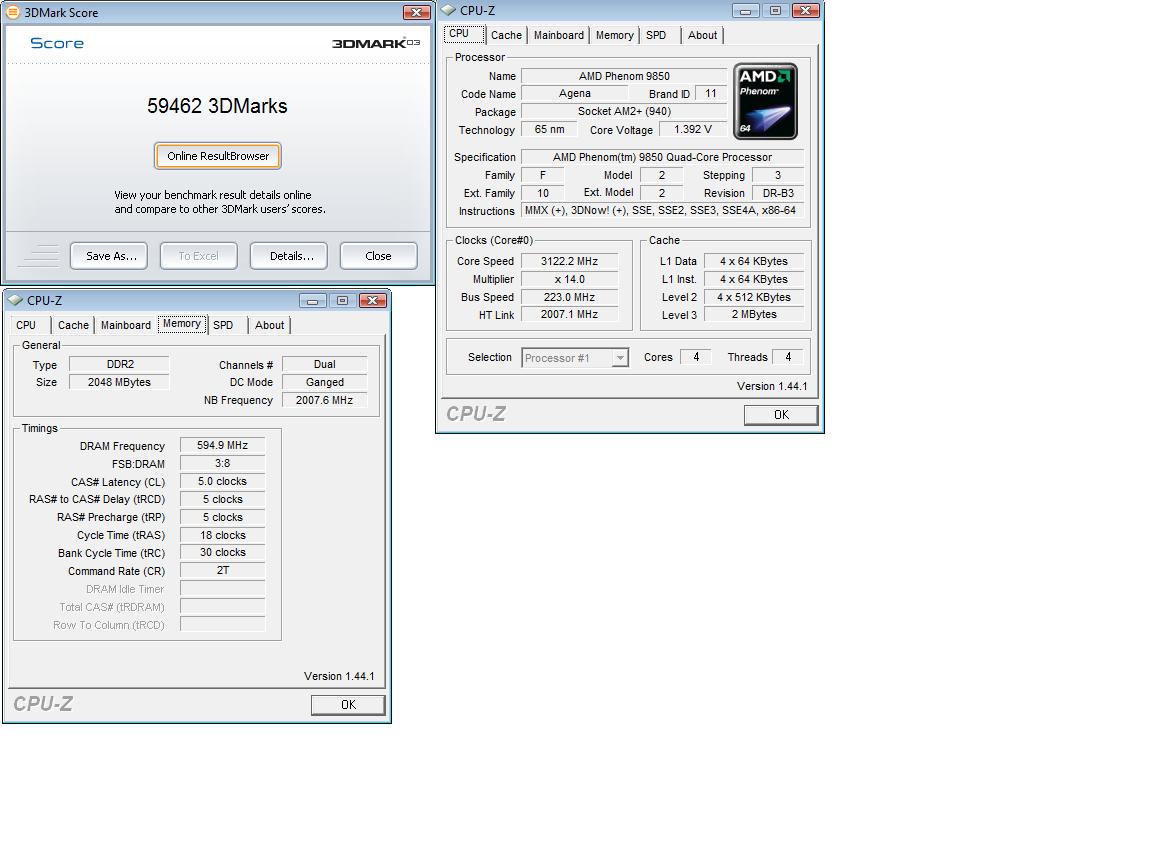
Task: Open Memory tab in processor CPU-Z window
Action: coord(614,35)
